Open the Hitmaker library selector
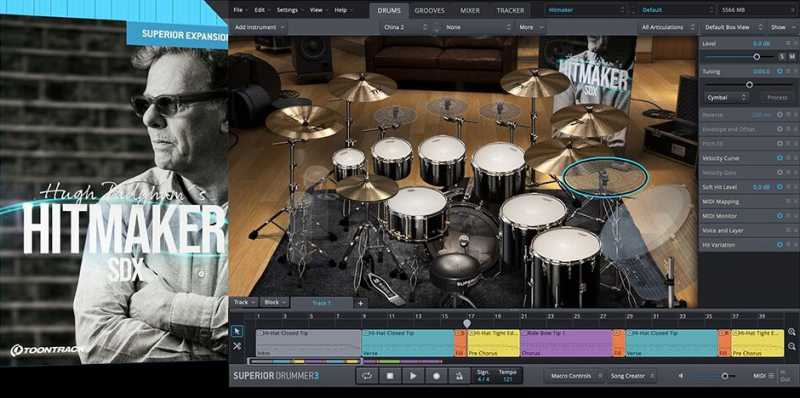The width and height of the screenshot is (800, 398). [585, 10]
